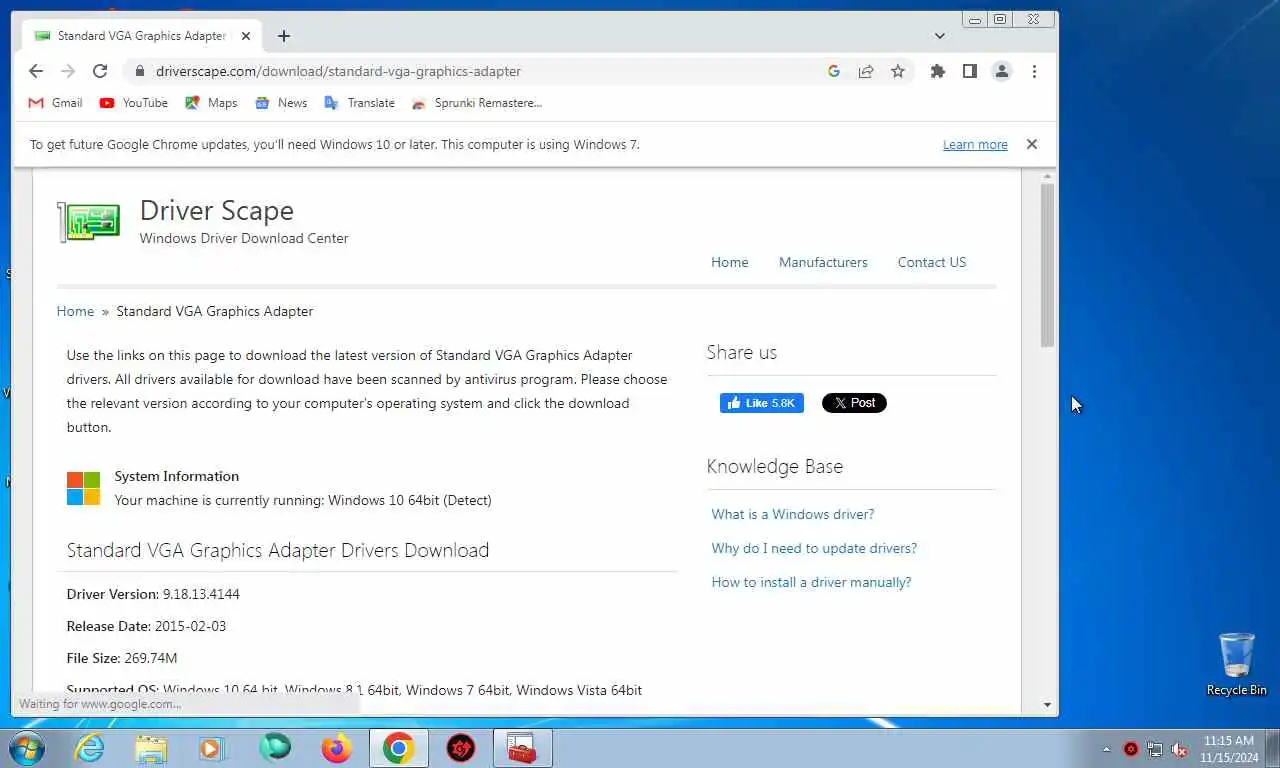The width and height of the screenshot is (1280, 768).
Task: Click the Knowledge Base heading
Action: 775,466
